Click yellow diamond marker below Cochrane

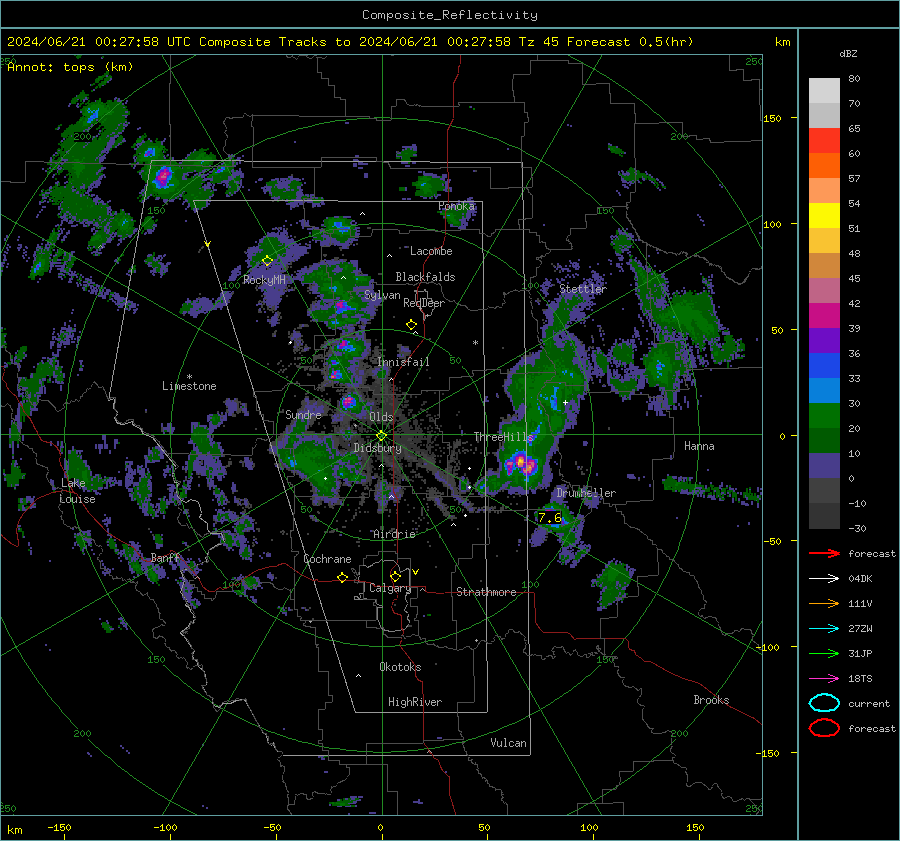342,578
